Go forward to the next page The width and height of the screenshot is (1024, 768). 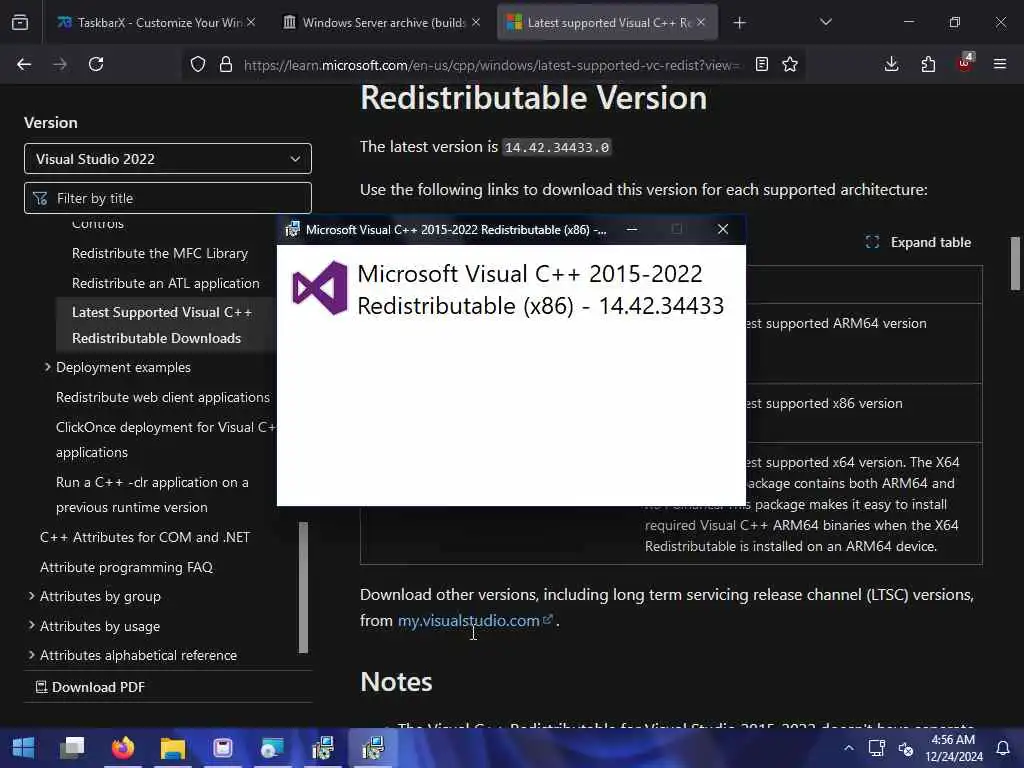[x=60, y=64]
